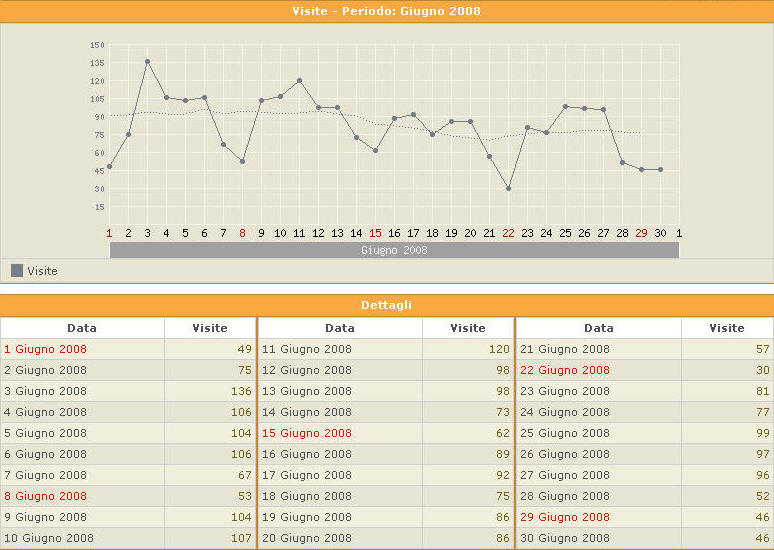Click the '11 Giugno 2008' date cell
This screenshot has height=550, width=774.
[340, 349]
